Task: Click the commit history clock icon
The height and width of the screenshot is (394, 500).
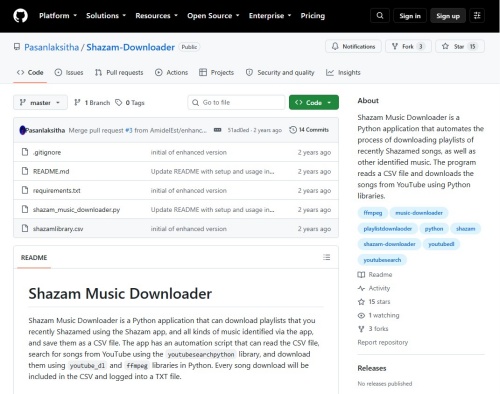Action: coord(293,130)
